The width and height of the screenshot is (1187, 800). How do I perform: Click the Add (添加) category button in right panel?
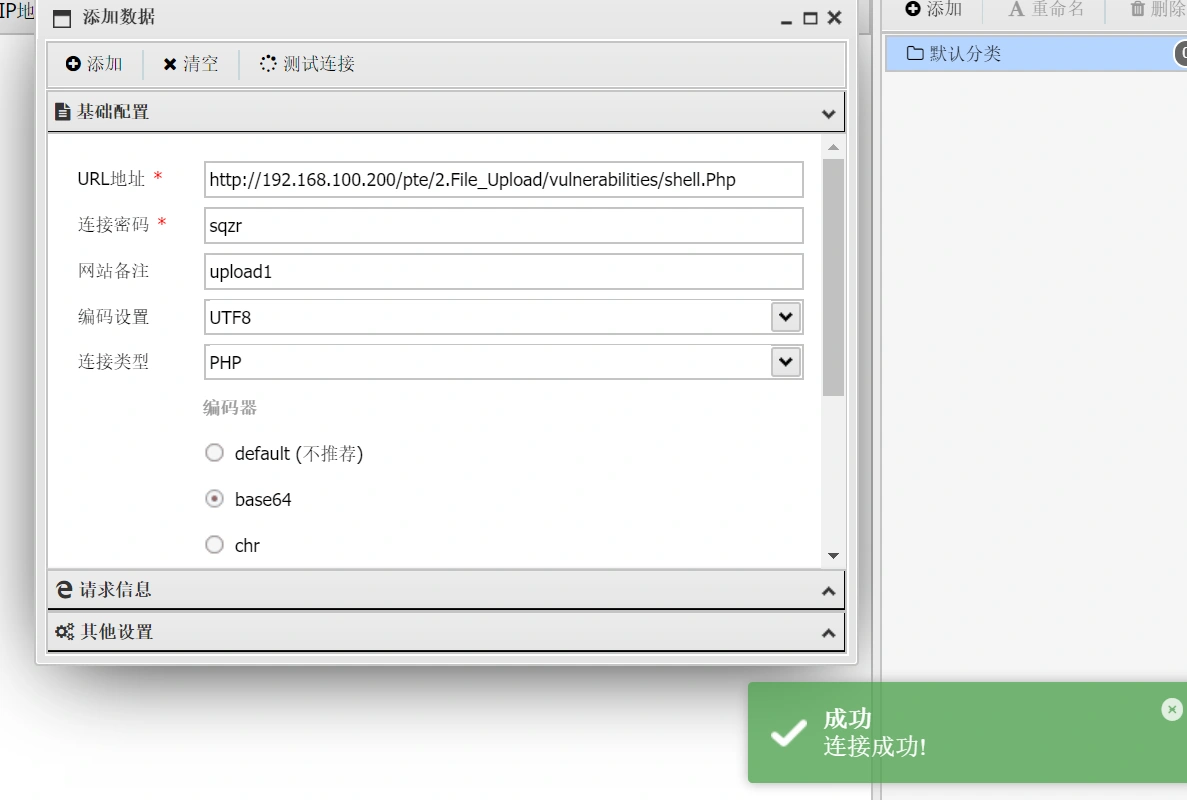coord(933,9)
